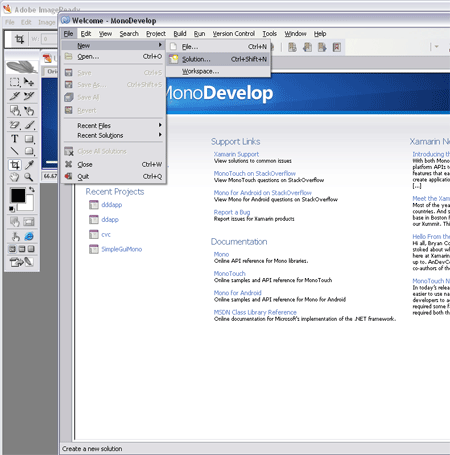Choose New File from the submenu
The width and height of the screenshot is (450, 455).
click(x=218, y=47)
